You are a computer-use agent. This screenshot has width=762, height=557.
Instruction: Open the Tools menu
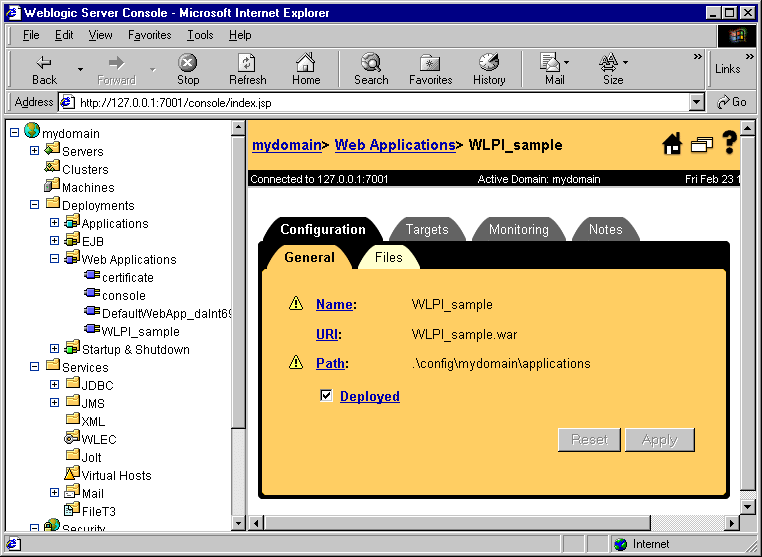(x=200, y=35)
